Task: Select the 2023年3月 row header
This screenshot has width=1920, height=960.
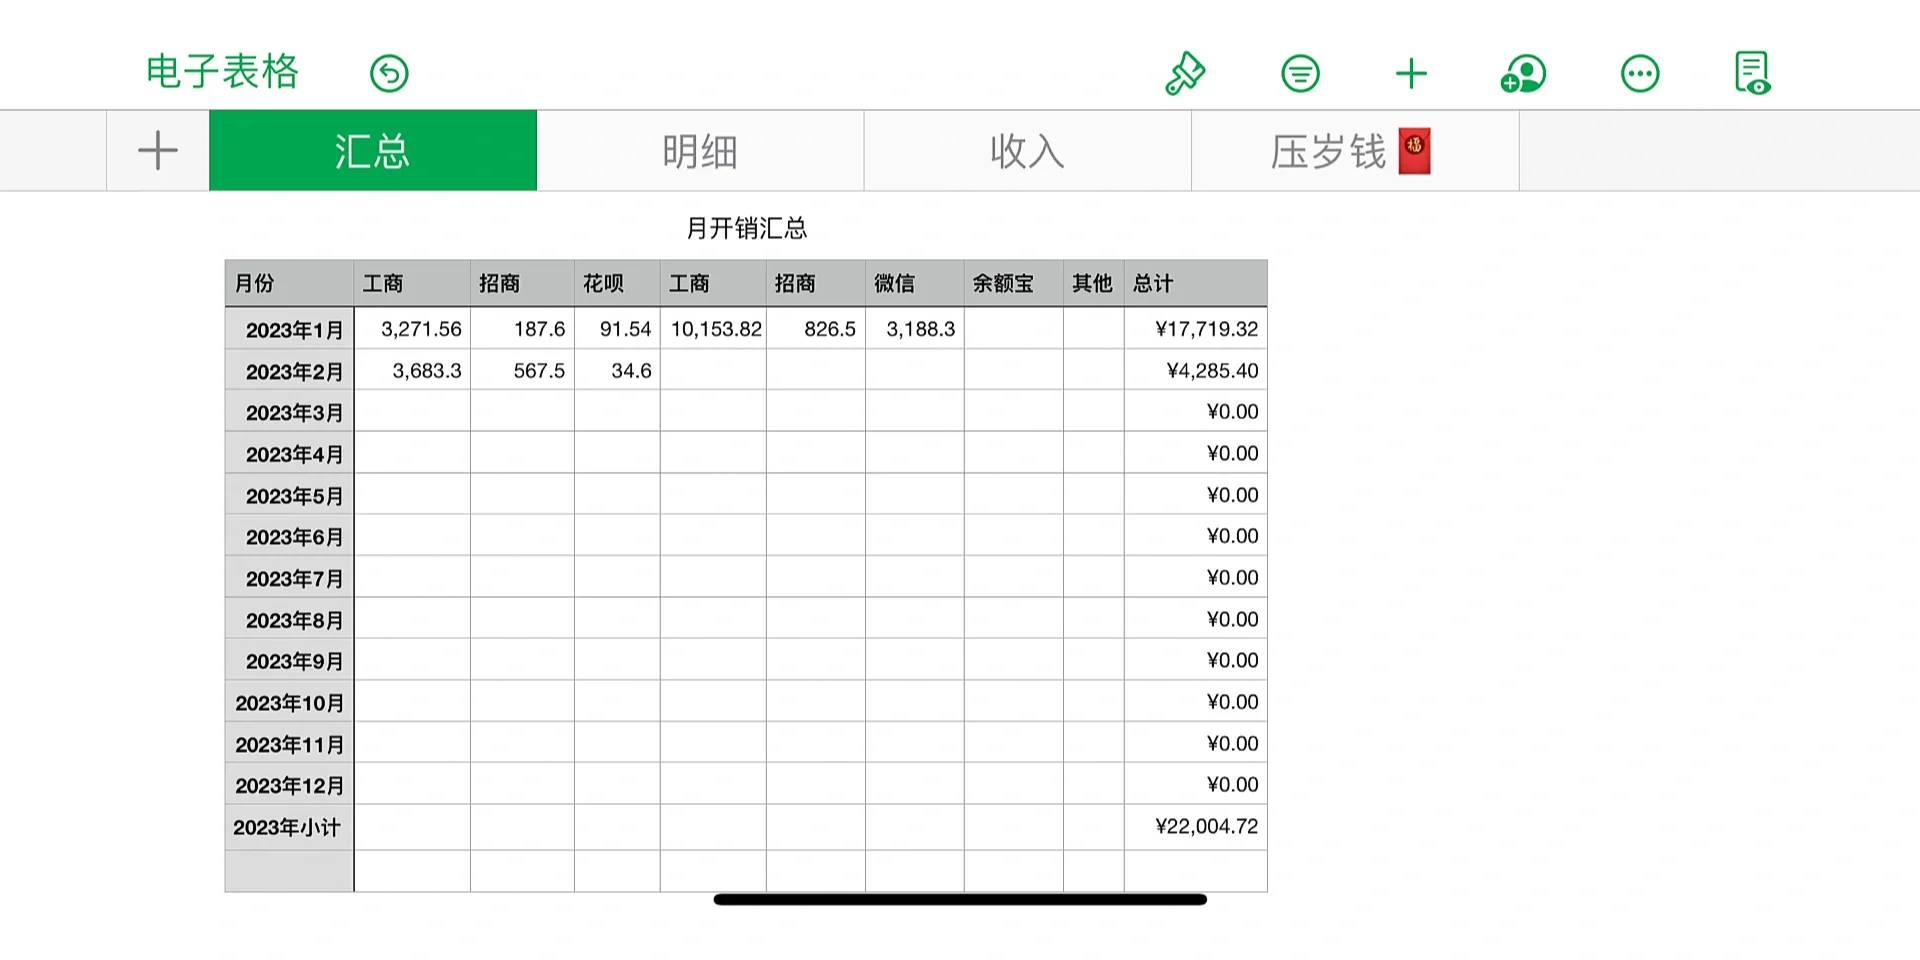Action: point(290,412)
